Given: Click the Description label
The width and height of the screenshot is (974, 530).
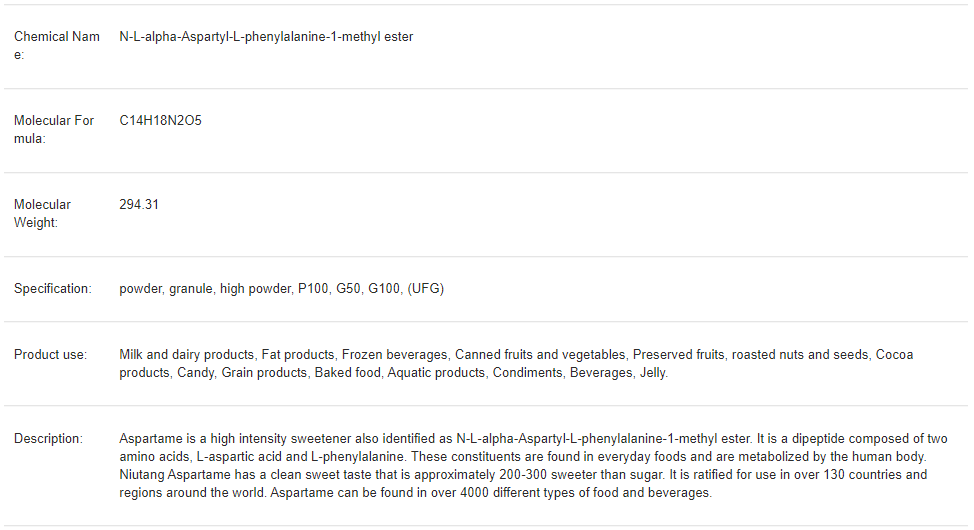Looking at the screenshot, I should pos(48,439).
